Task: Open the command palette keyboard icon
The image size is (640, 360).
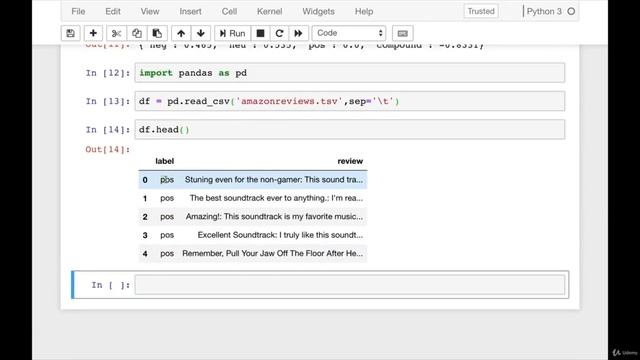Action: 402,33
